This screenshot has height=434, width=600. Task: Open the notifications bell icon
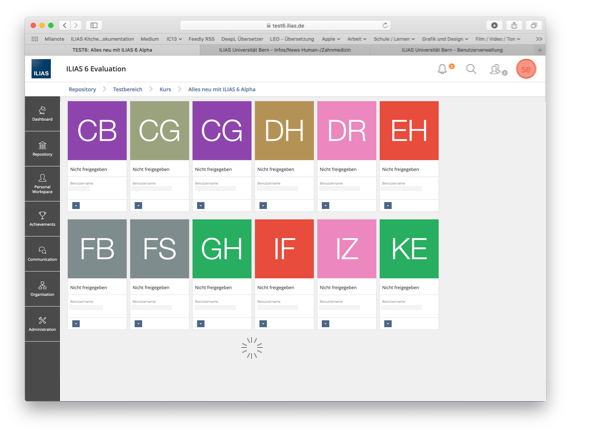[x=442, y=69]
